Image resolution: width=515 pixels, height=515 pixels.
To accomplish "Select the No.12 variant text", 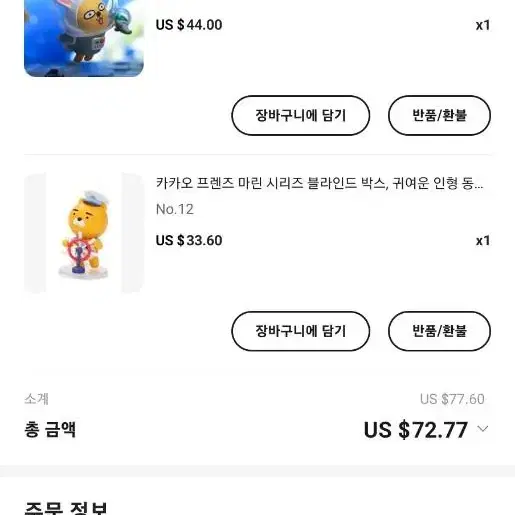I will click(175, 209).
